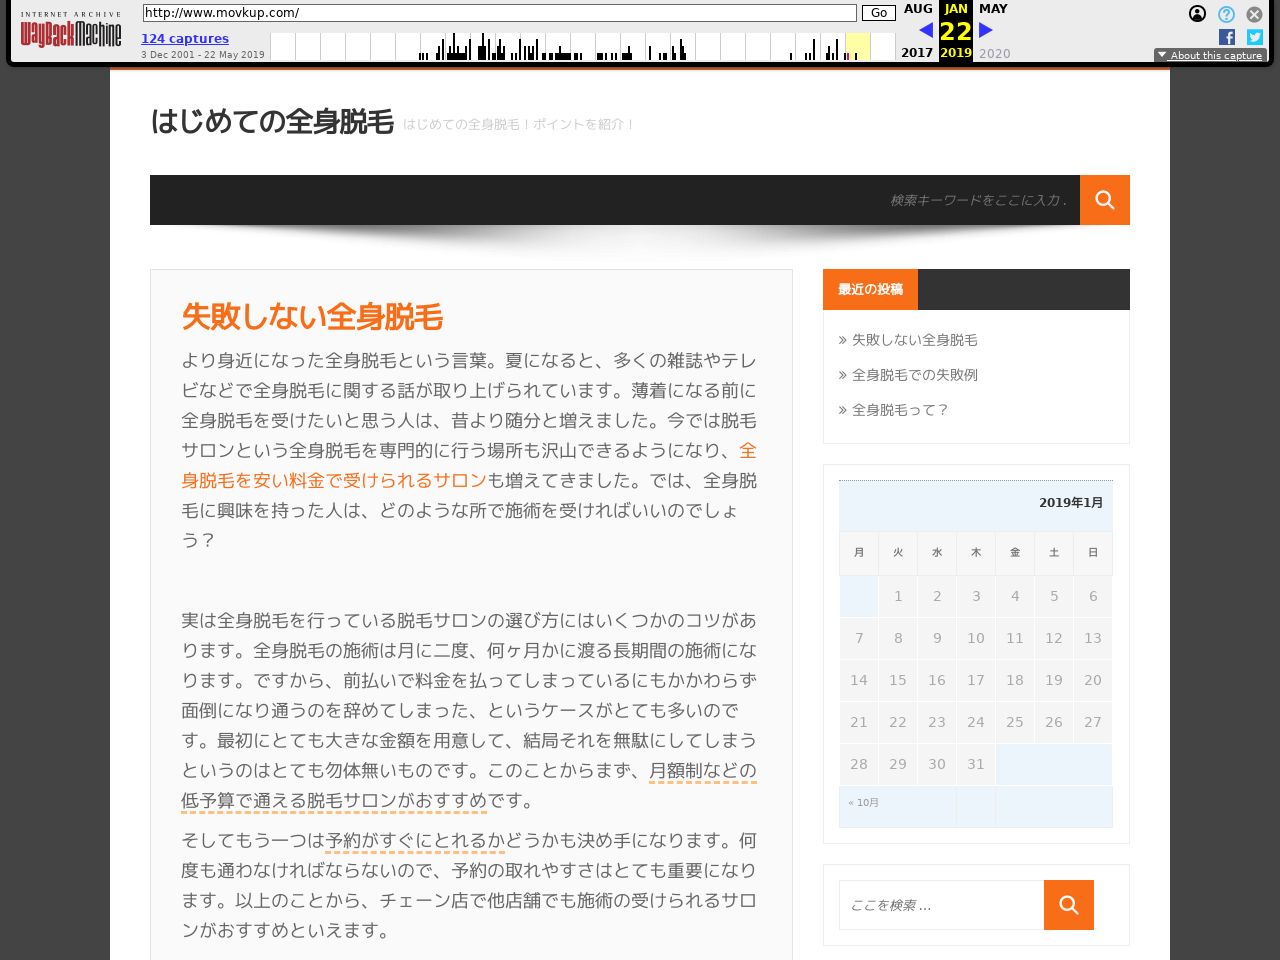Click the sidebar search magnifier button

point(1068,905)
